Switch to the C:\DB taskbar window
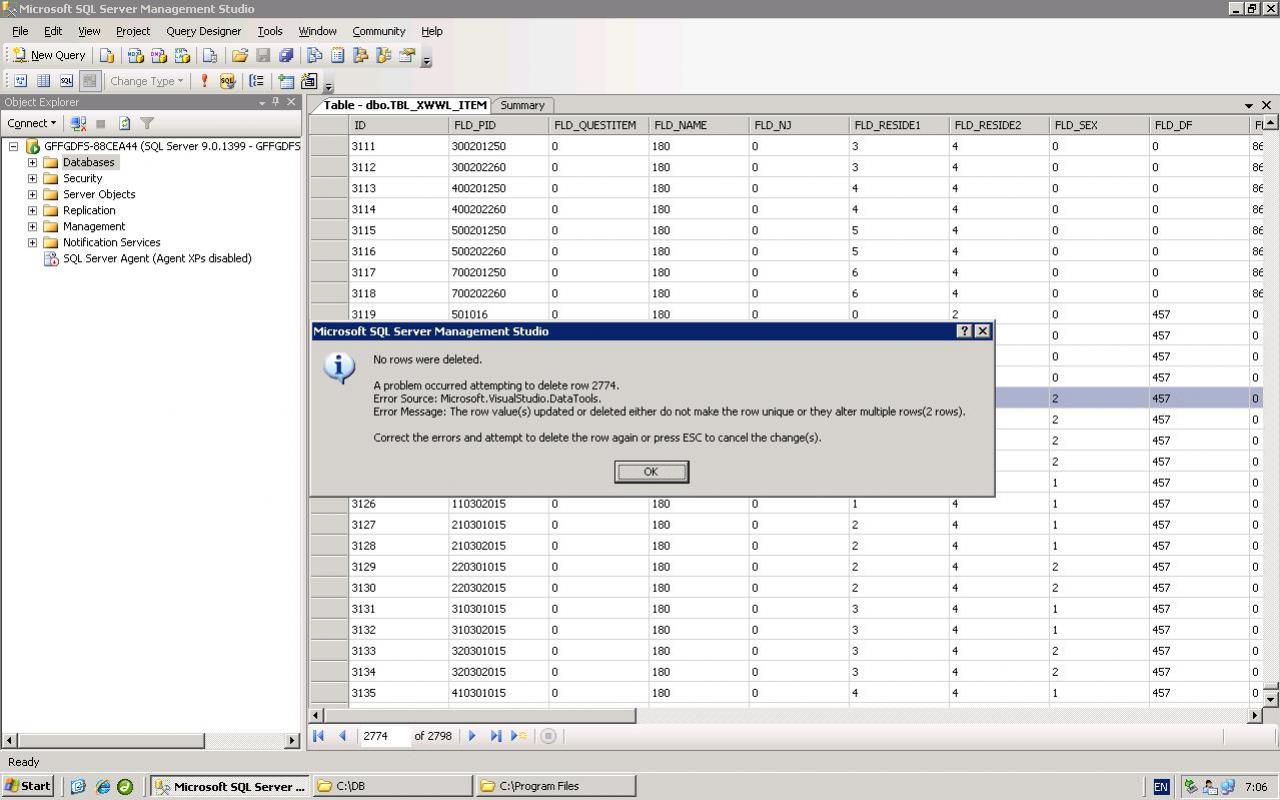Screen dimensions: 1280x800 pyautogui.click(x=392, y=786)
